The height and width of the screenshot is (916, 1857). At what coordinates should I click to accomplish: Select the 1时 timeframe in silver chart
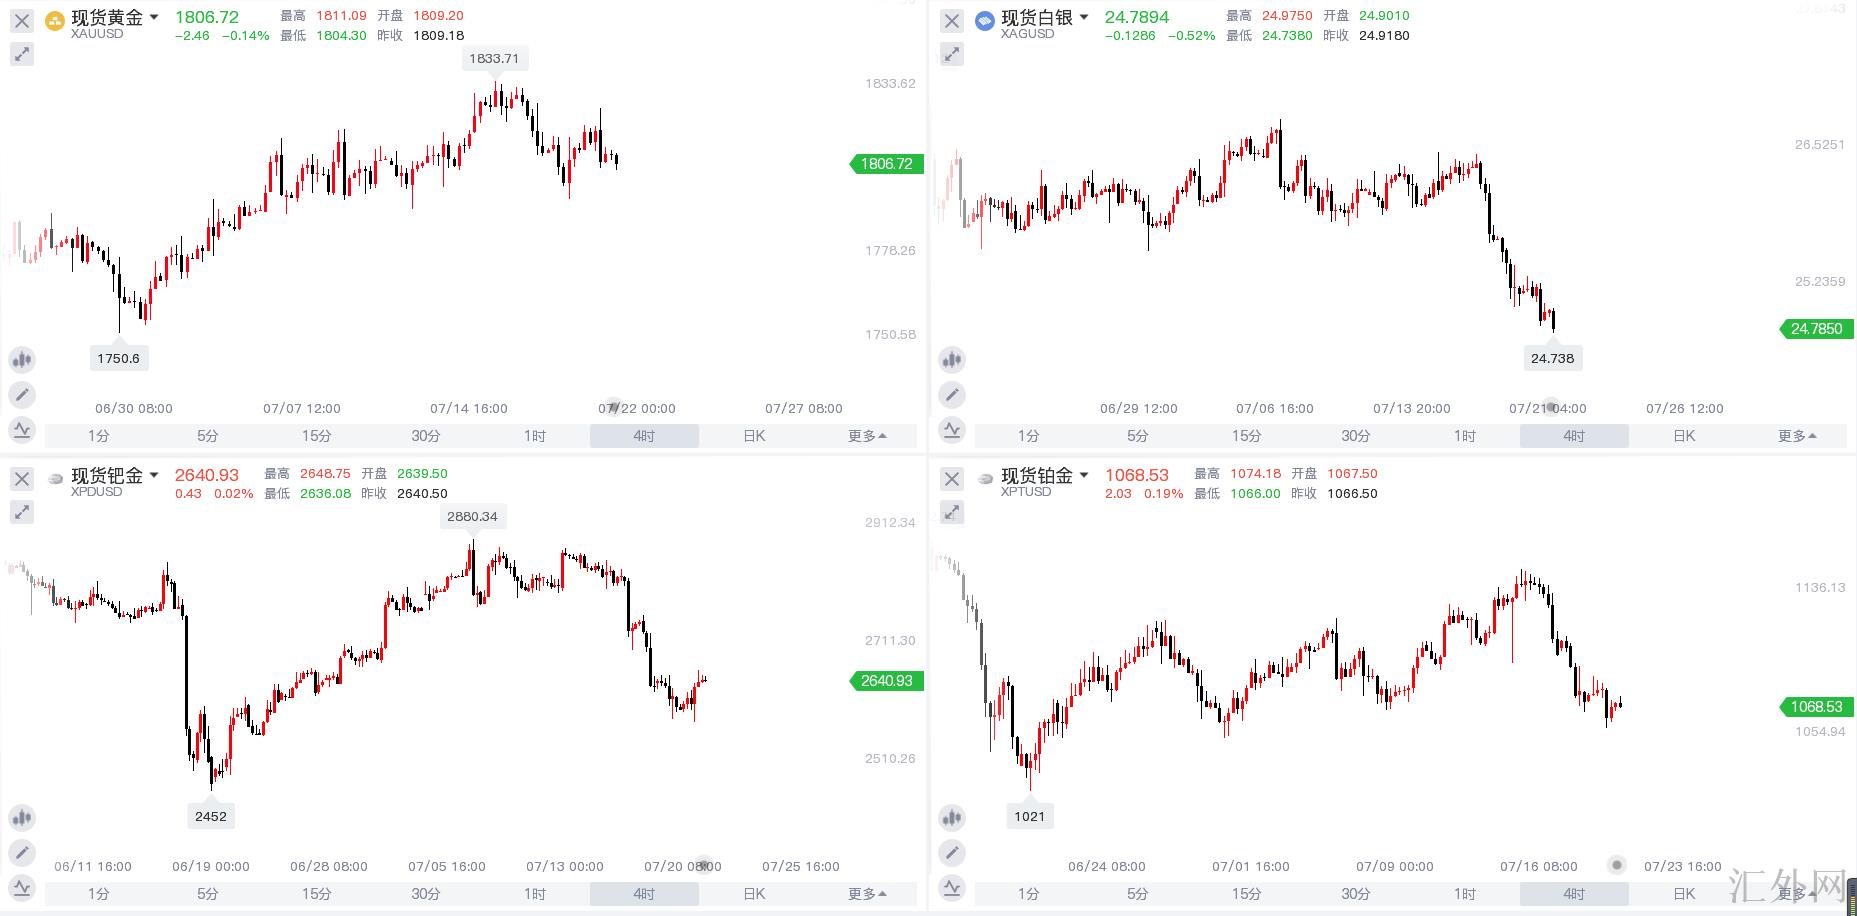pos(1465,436)
